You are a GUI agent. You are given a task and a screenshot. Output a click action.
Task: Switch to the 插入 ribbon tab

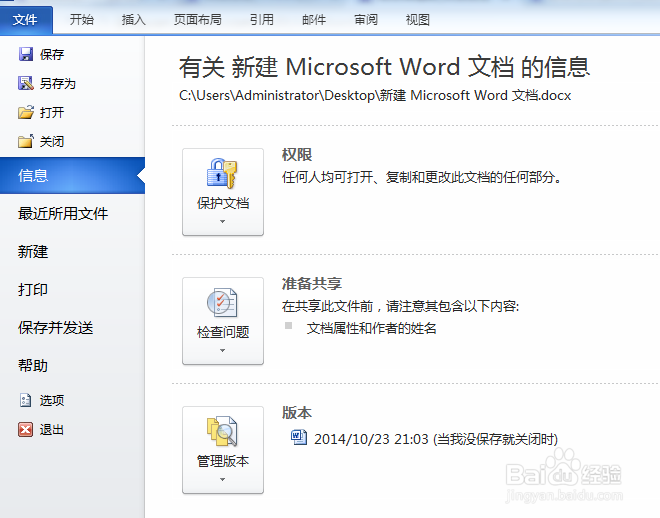point(133,19)
